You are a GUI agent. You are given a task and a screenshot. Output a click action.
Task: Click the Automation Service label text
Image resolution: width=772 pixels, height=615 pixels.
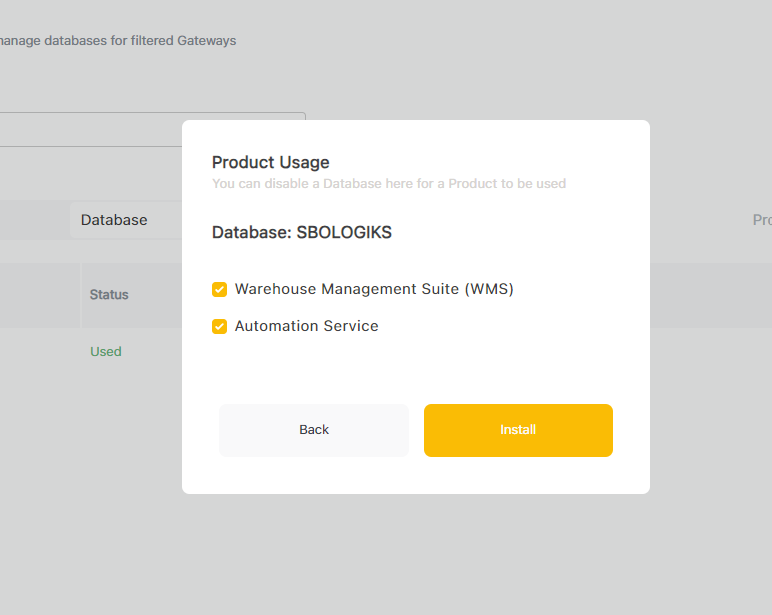[x=306, y=327]
